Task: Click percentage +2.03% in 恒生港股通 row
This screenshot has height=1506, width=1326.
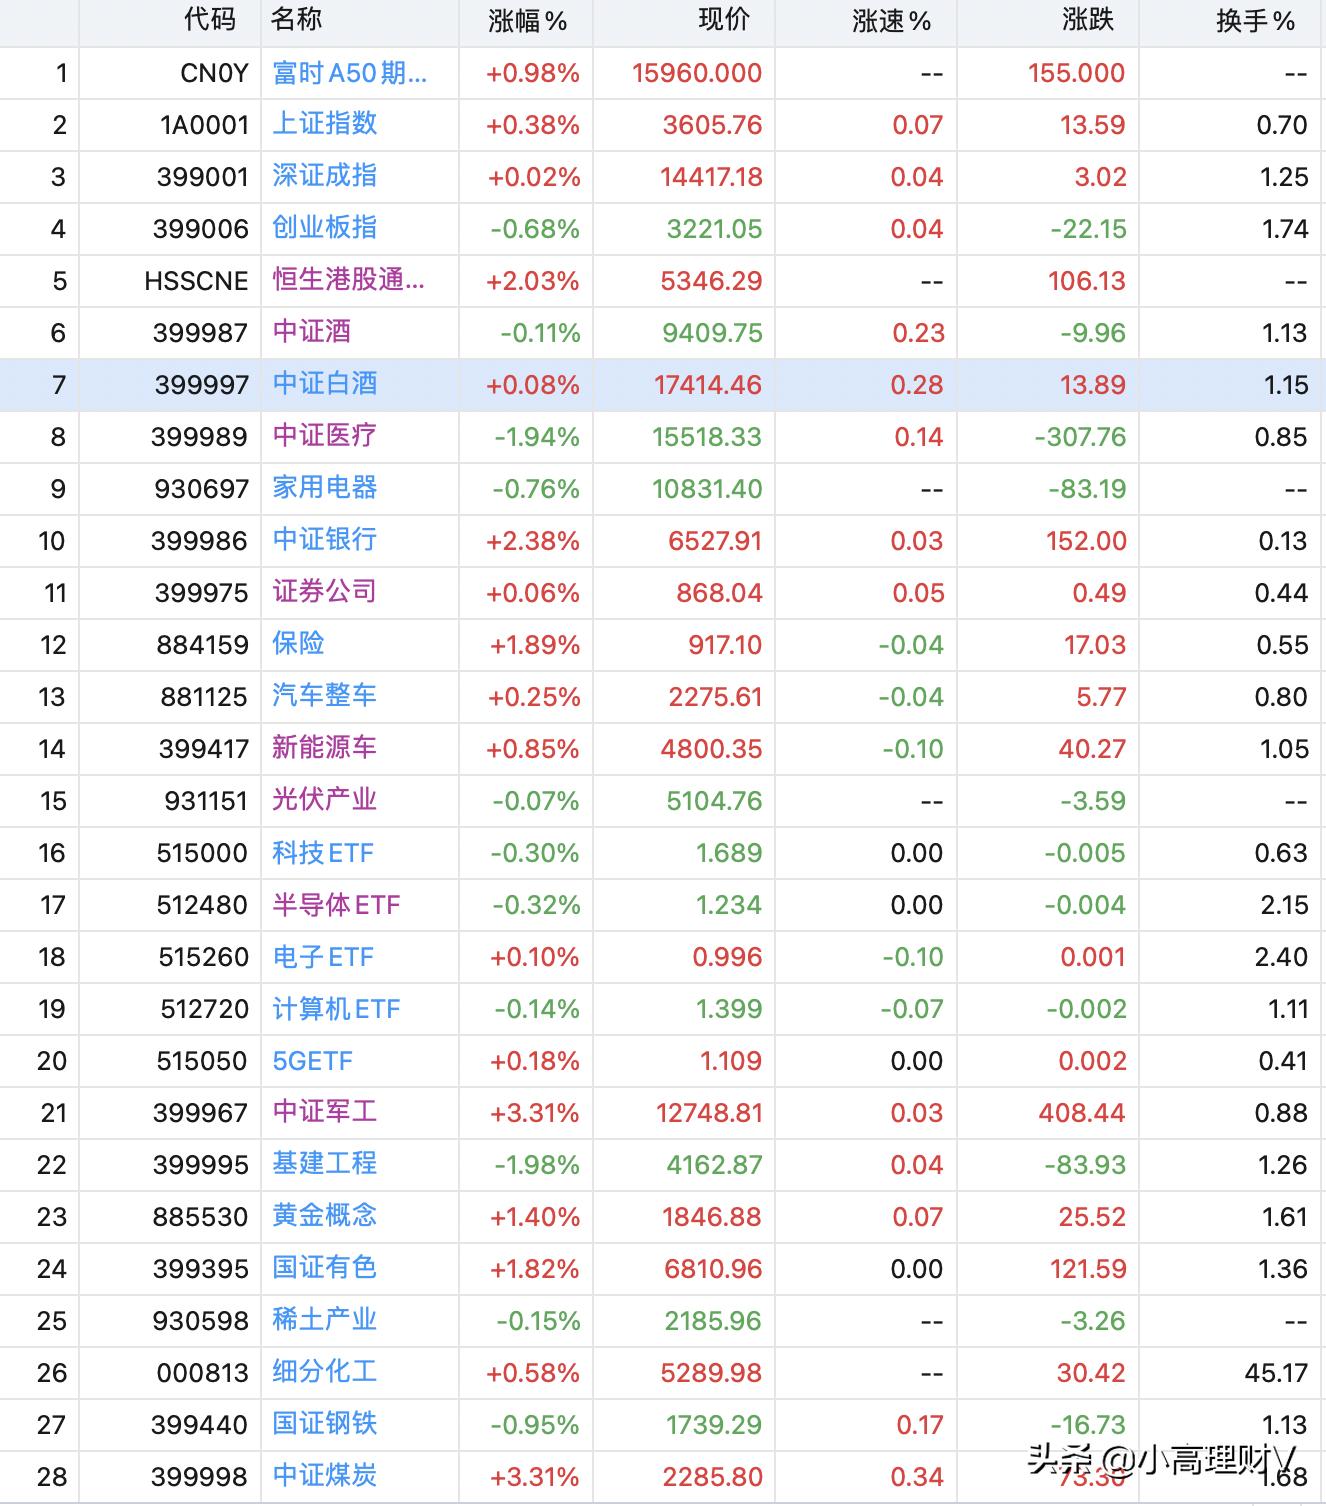Action: [x=533, y=281]
